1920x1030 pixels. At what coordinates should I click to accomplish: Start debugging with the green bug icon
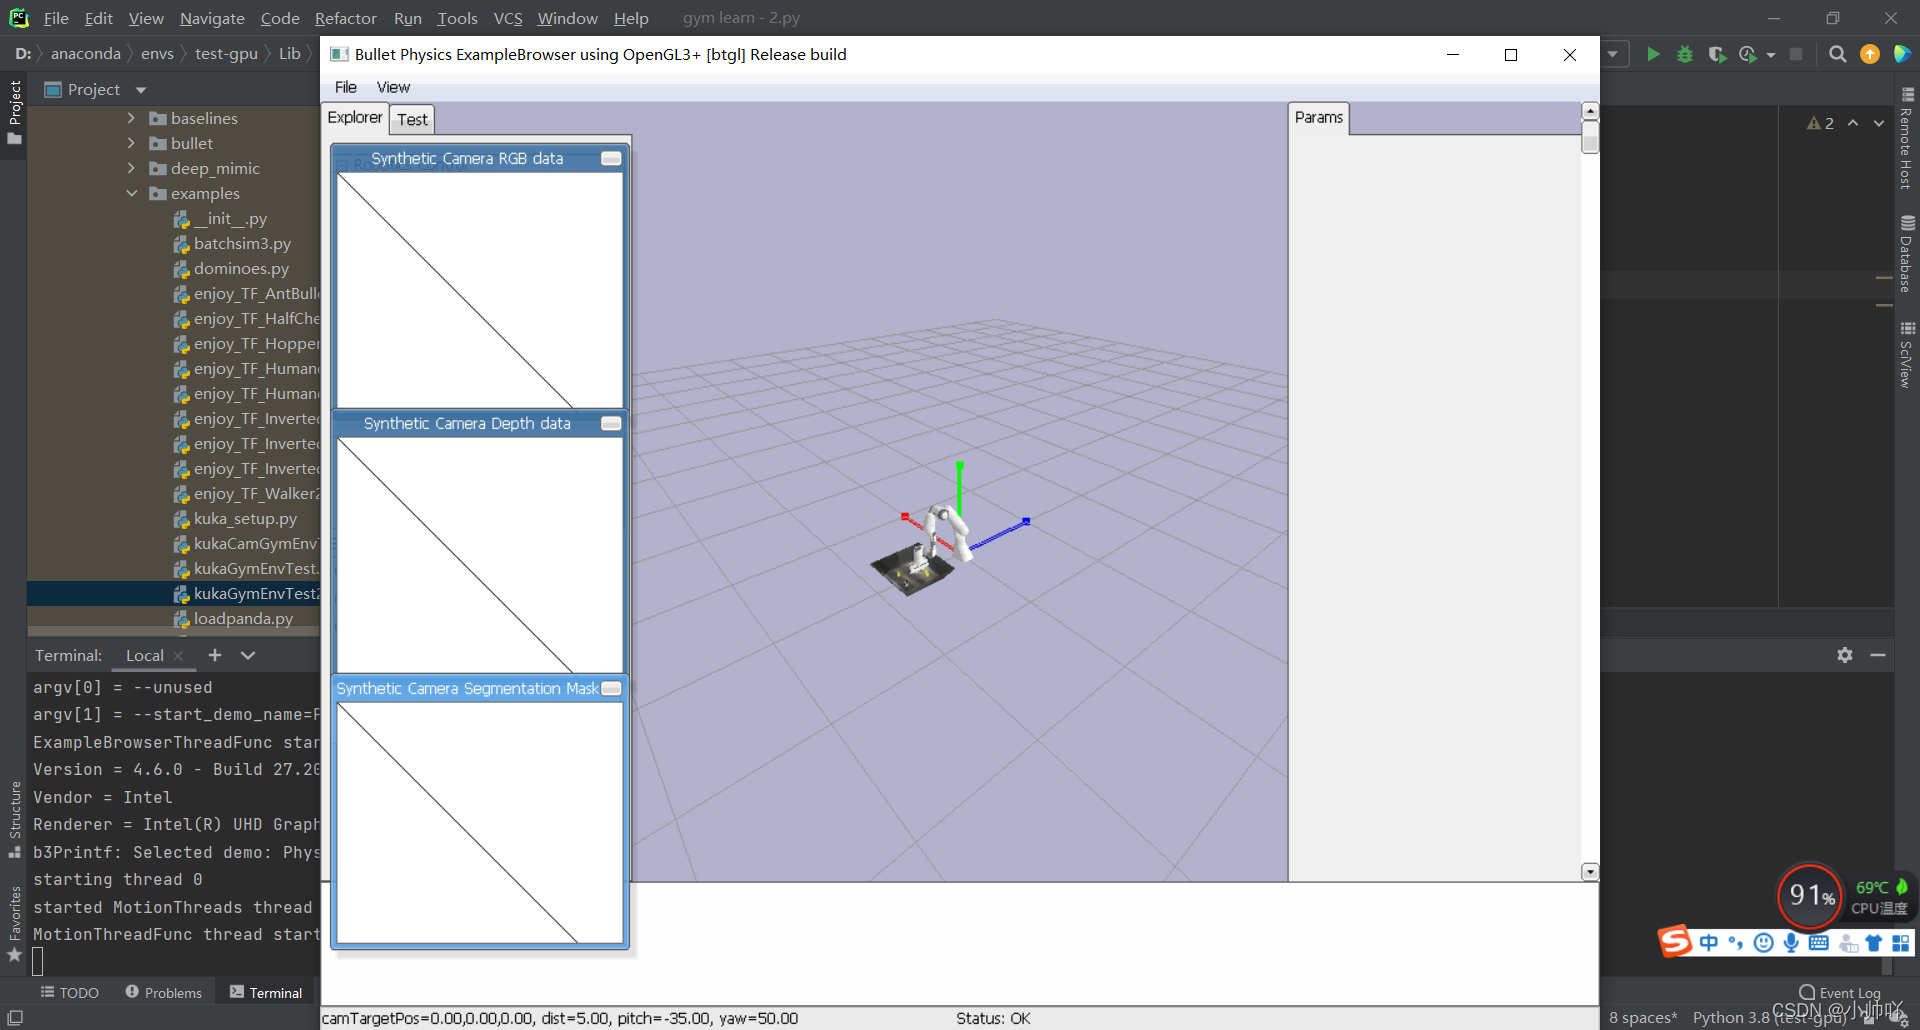click(1685, 54)
